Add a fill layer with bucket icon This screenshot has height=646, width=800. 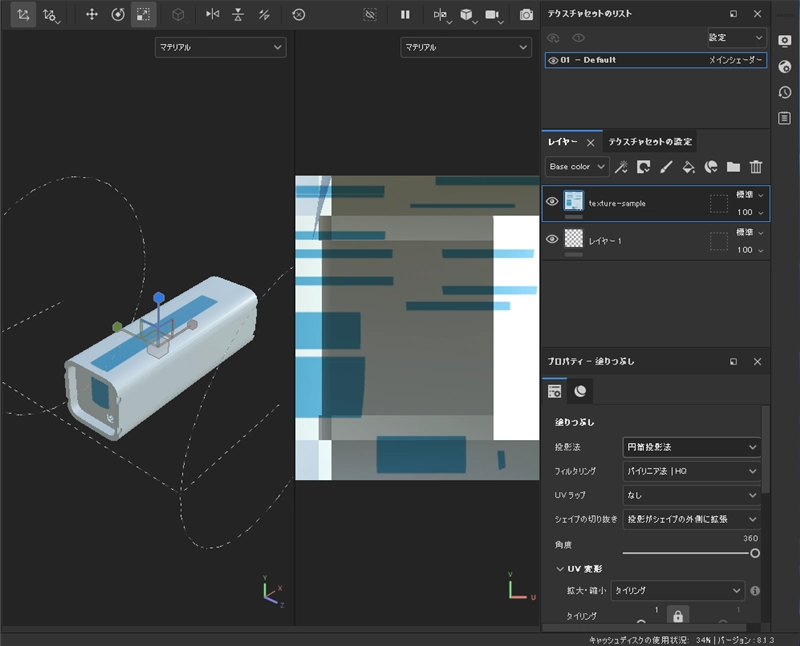(688, 167)
